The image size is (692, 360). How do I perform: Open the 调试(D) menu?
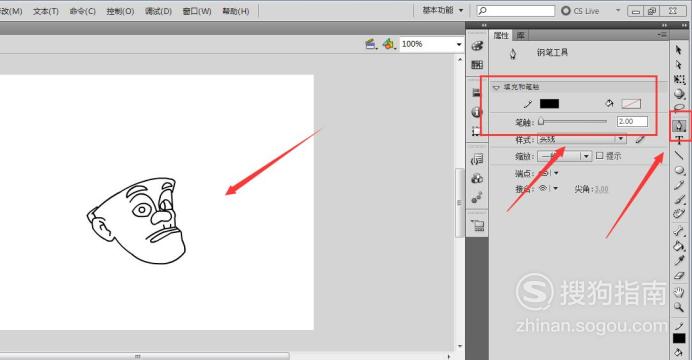click(158, 11)
